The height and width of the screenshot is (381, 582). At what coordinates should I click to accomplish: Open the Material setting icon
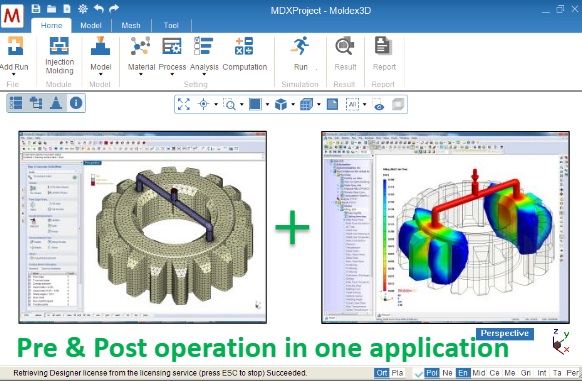coord(140,46)
